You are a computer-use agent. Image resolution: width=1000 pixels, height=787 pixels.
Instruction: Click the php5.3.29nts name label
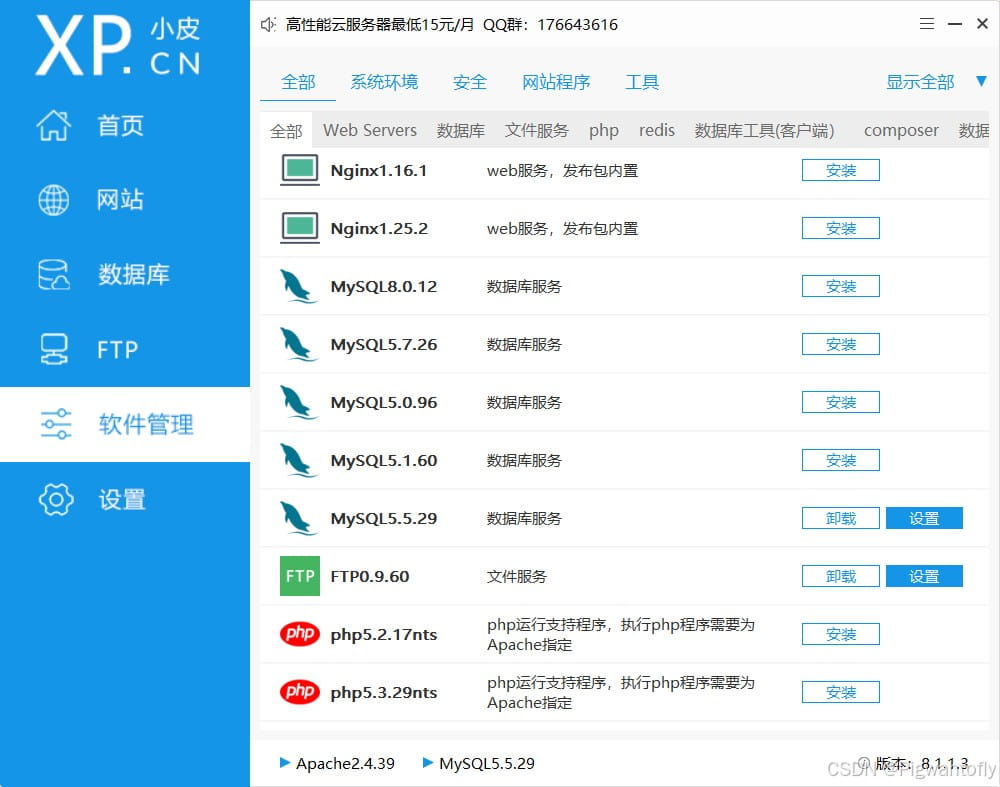click(x=383, y=693)
